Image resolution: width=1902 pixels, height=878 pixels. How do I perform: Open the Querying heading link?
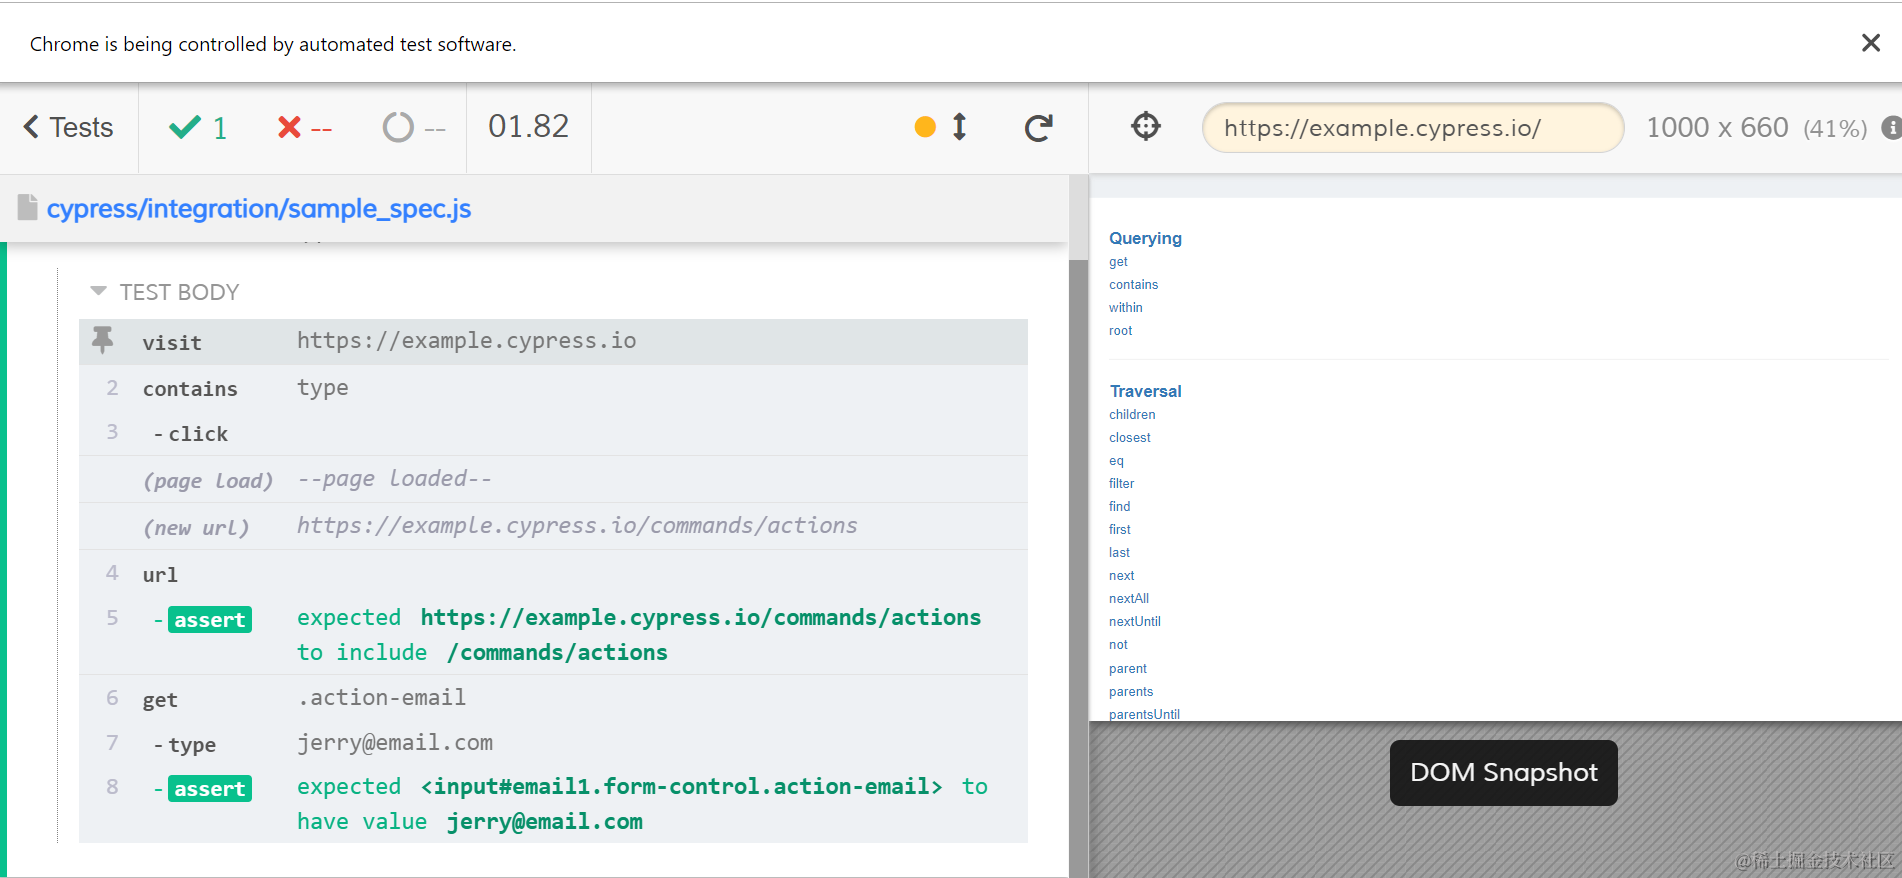pyautogui.click(x=1145, y=238)
